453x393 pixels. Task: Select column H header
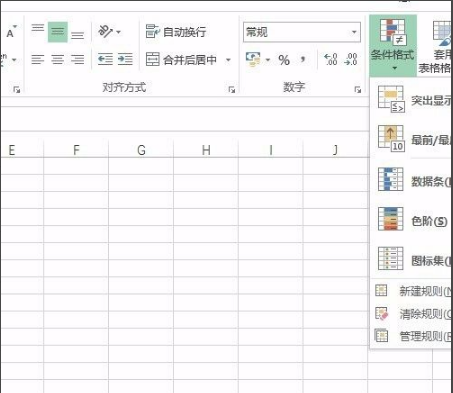(206, 150)
